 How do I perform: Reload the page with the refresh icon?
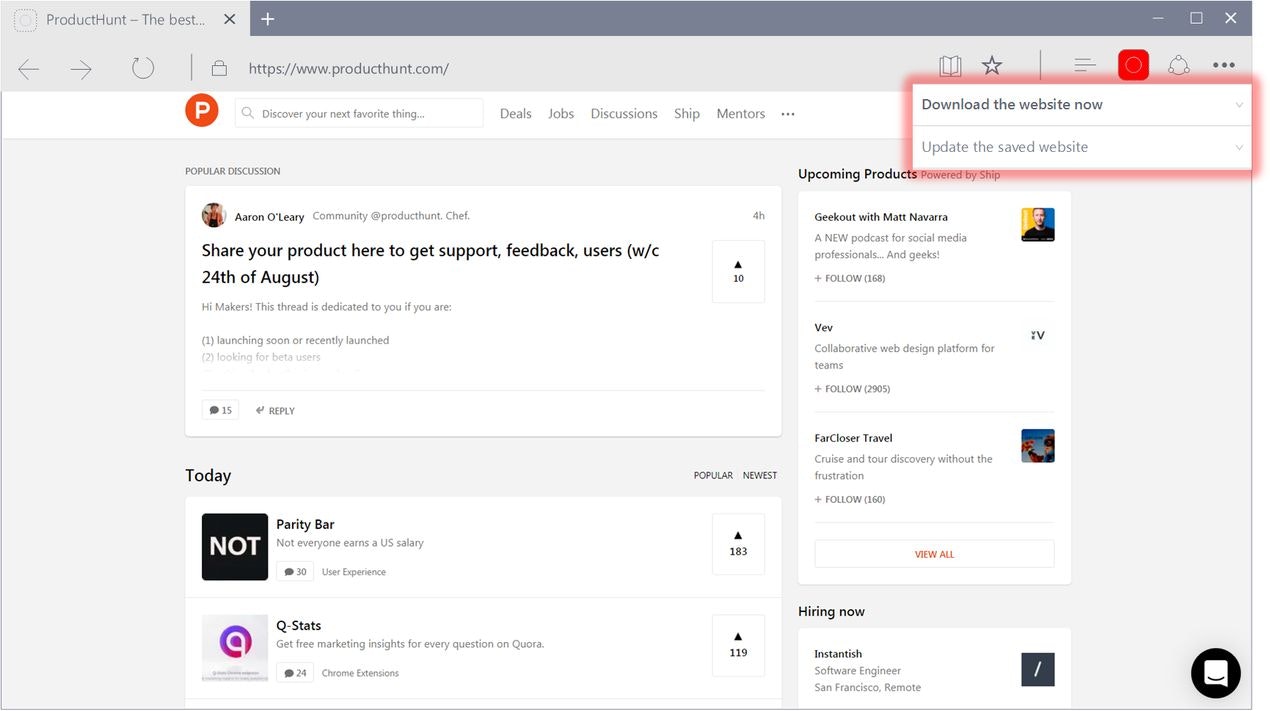[143, 68]
